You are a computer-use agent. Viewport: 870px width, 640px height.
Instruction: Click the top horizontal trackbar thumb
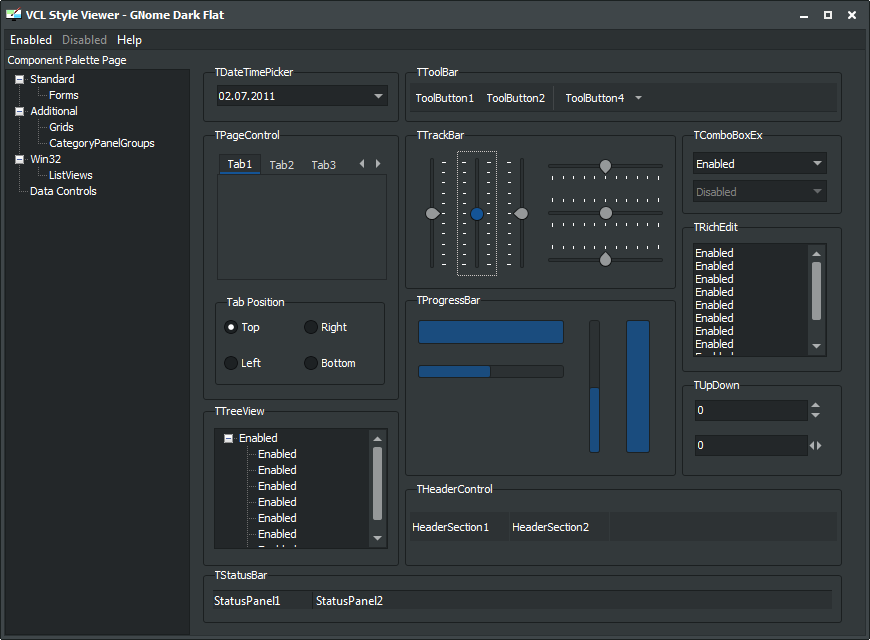605,166
